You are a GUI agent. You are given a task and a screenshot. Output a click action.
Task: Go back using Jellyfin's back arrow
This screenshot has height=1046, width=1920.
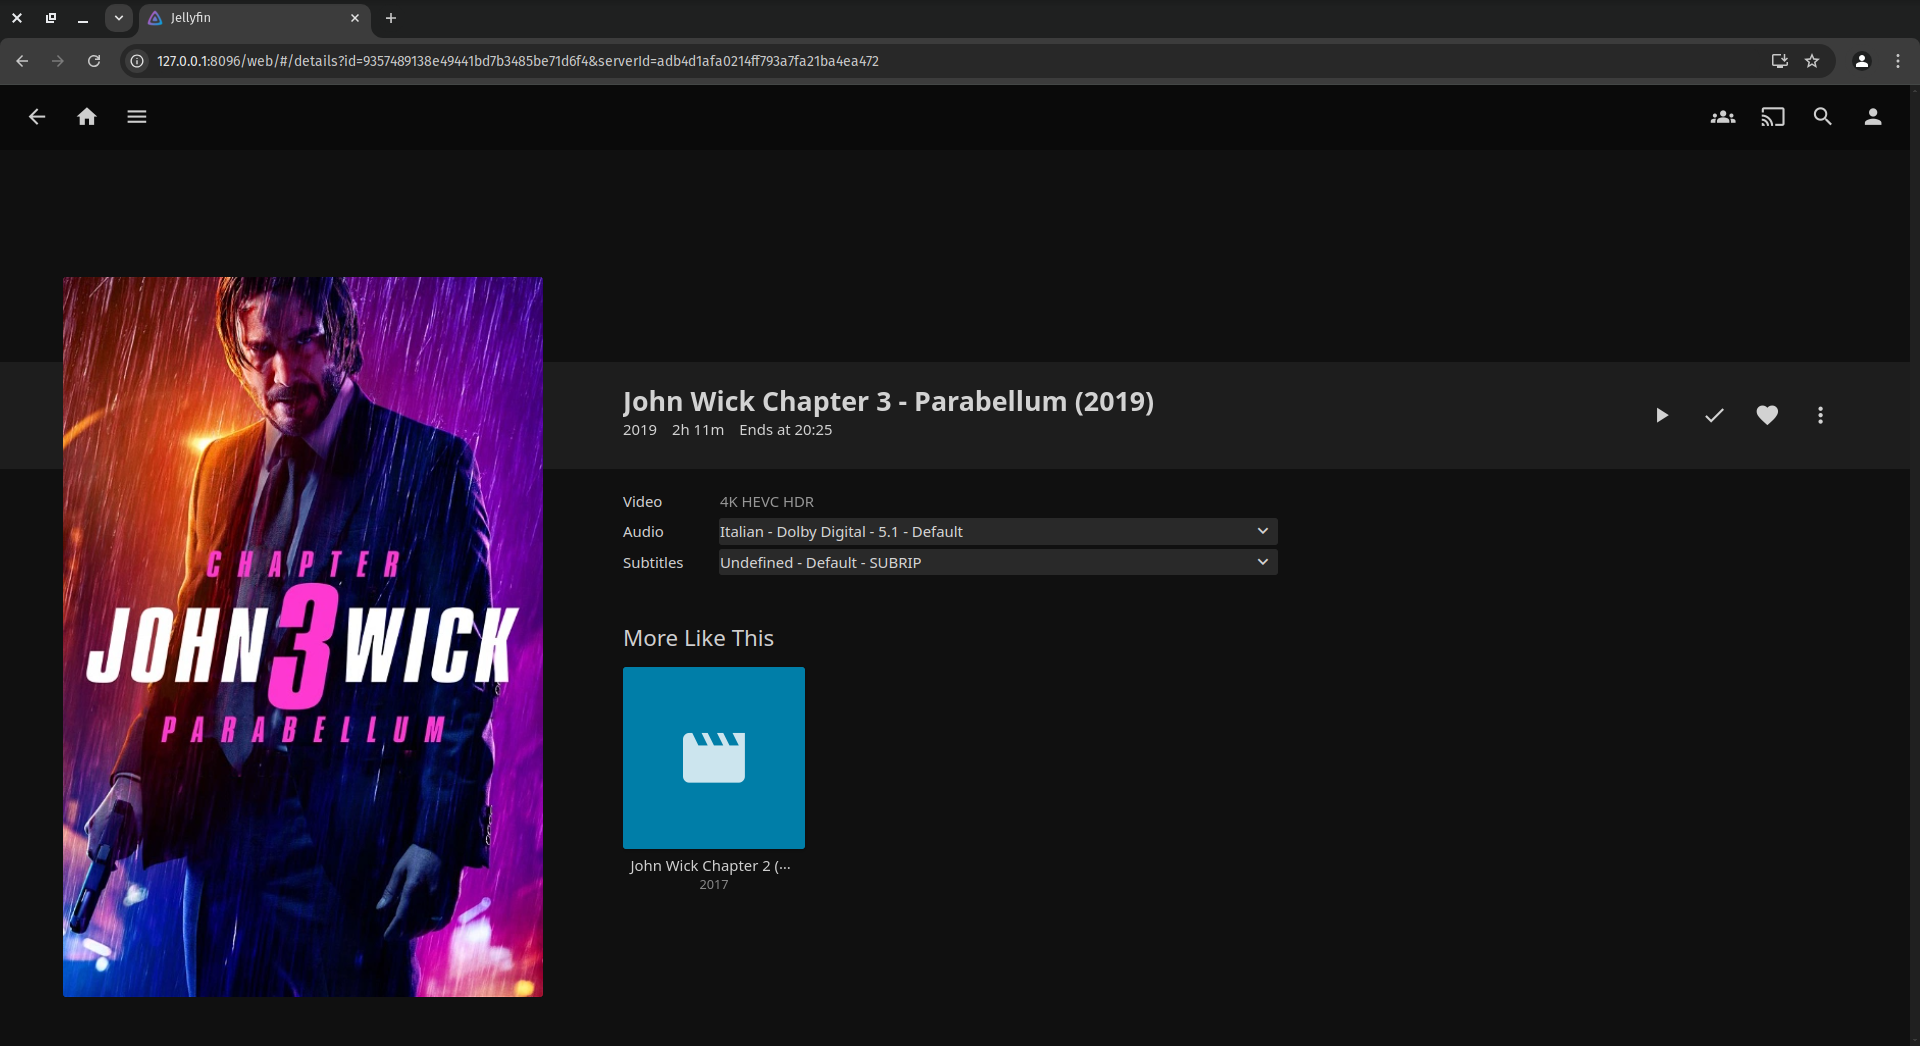[37, 117]
